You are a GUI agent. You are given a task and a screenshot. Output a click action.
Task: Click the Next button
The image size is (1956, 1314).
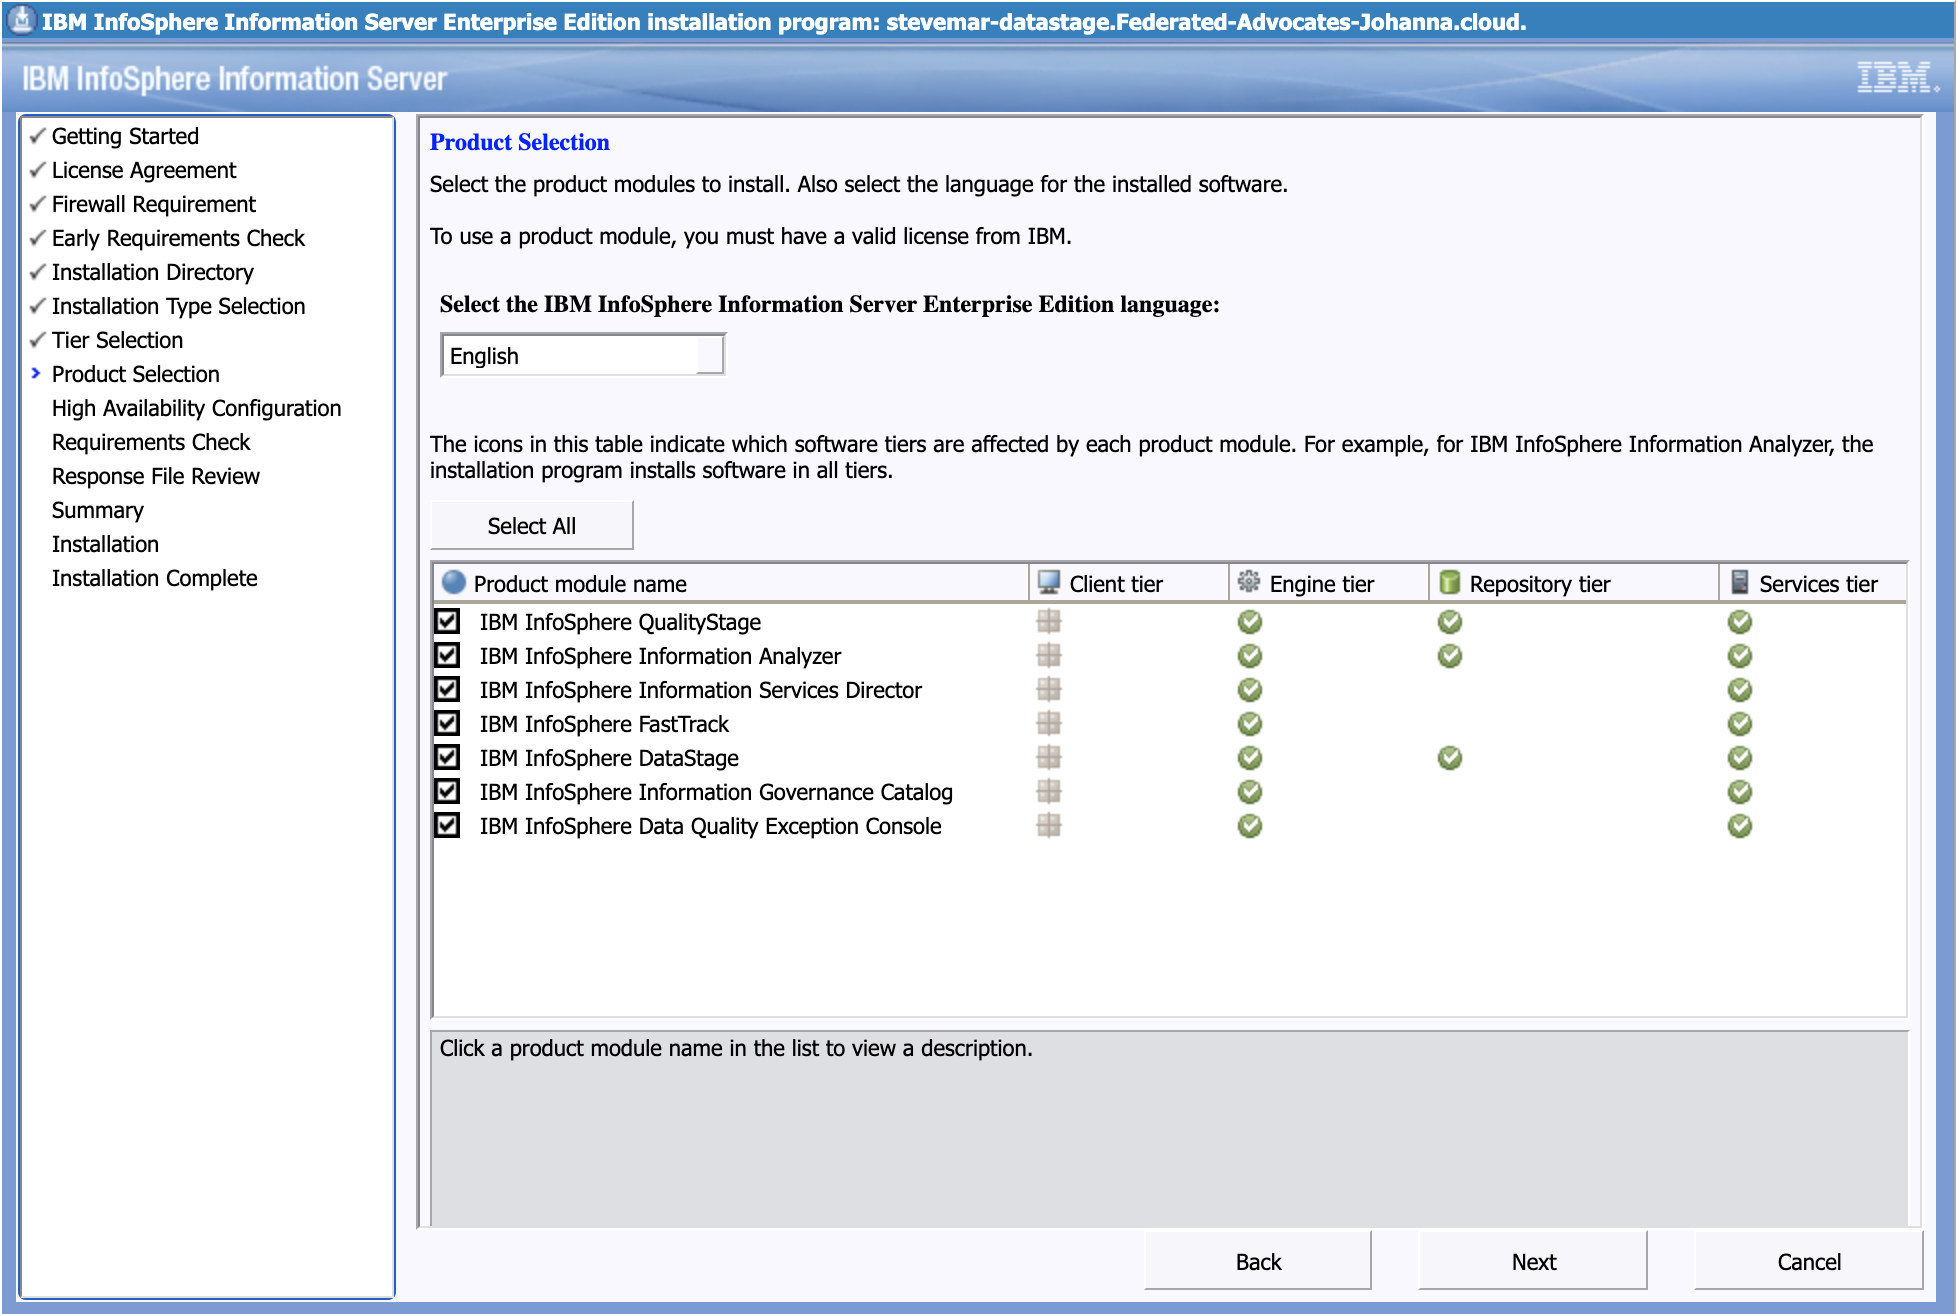(1533, 1261)
